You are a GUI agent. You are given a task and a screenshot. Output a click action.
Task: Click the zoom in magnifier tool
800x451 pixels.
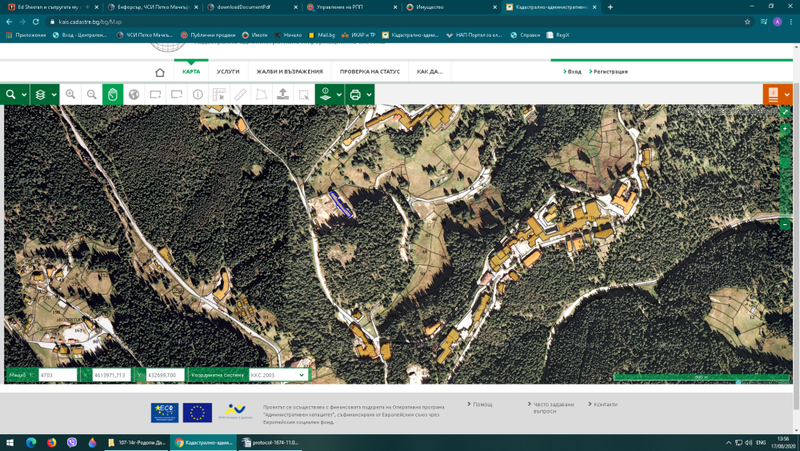point(71,95)
